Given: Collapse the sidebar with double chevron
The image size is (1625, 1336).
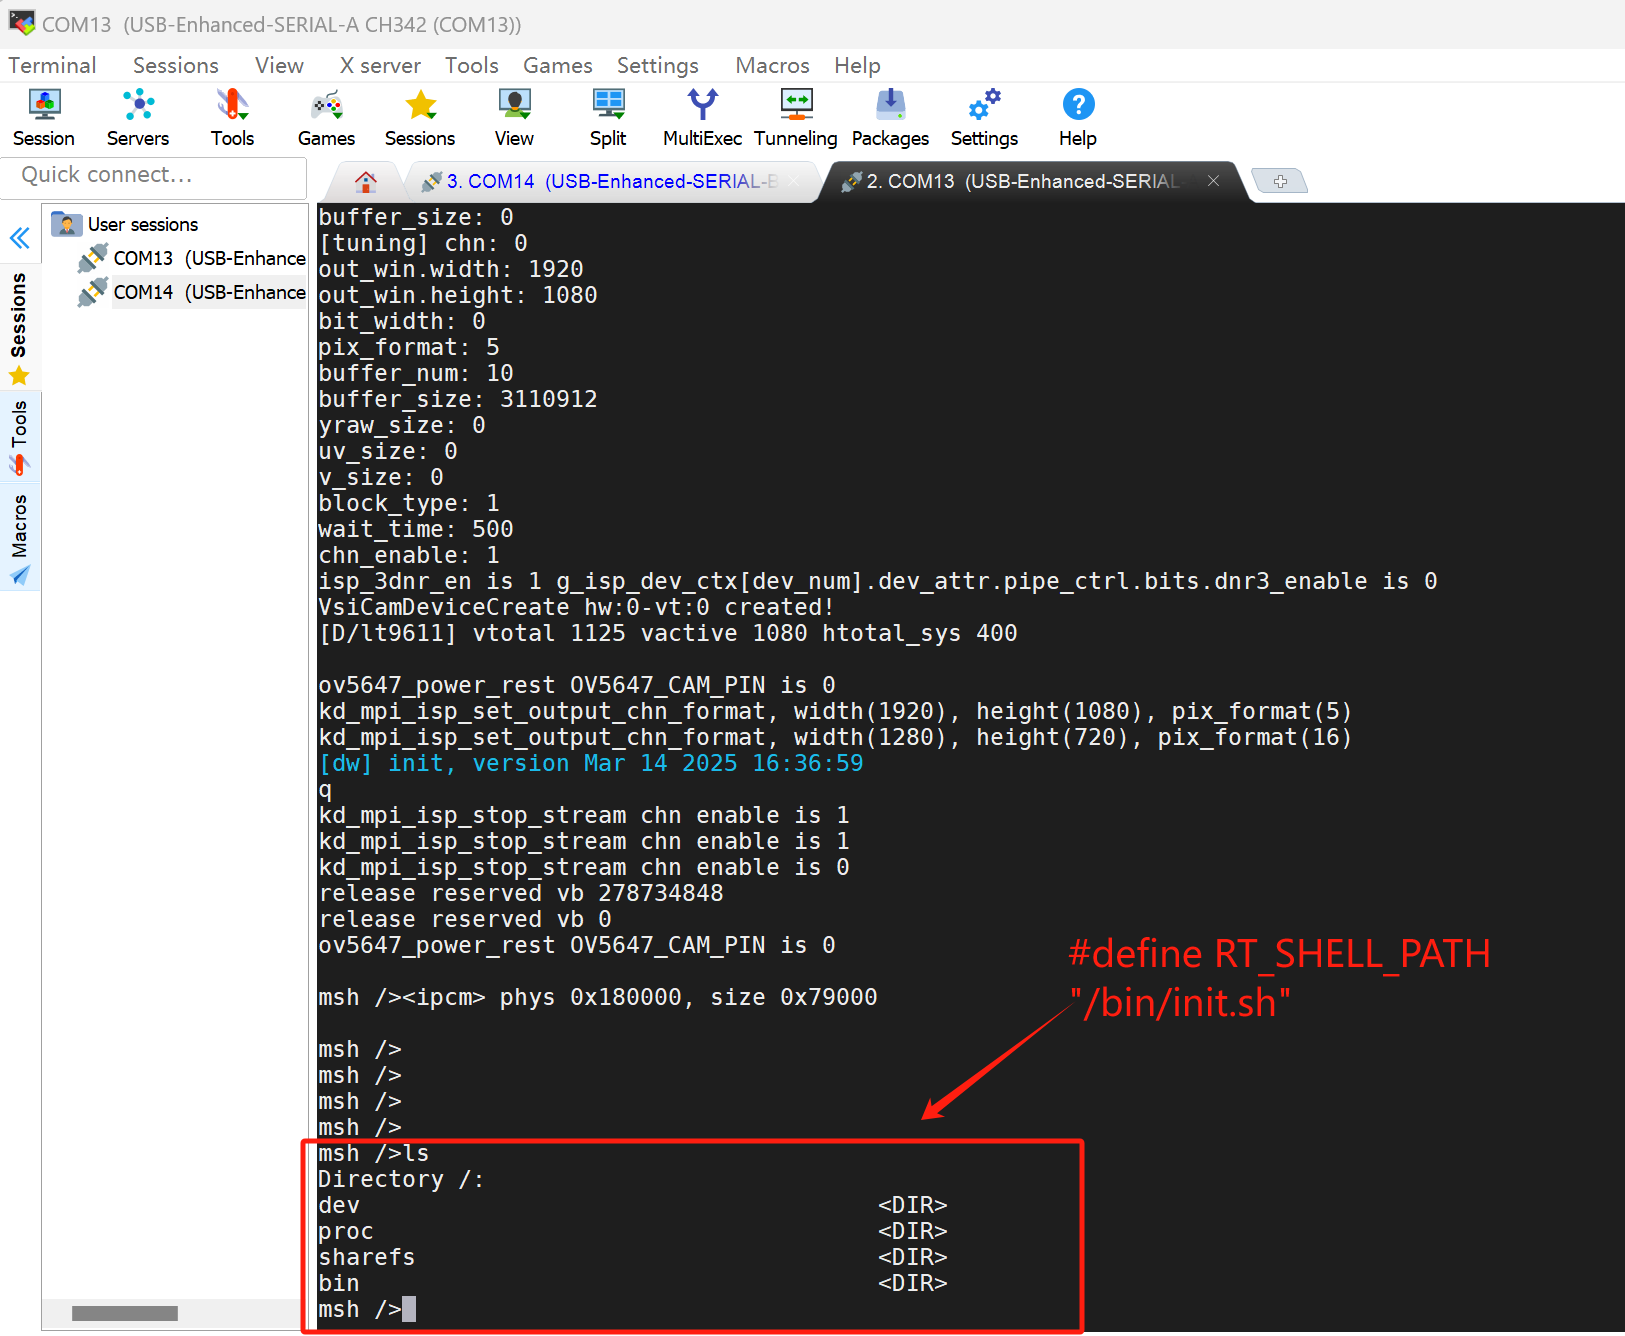Looking at the screenshot, I should coord(20,238).
